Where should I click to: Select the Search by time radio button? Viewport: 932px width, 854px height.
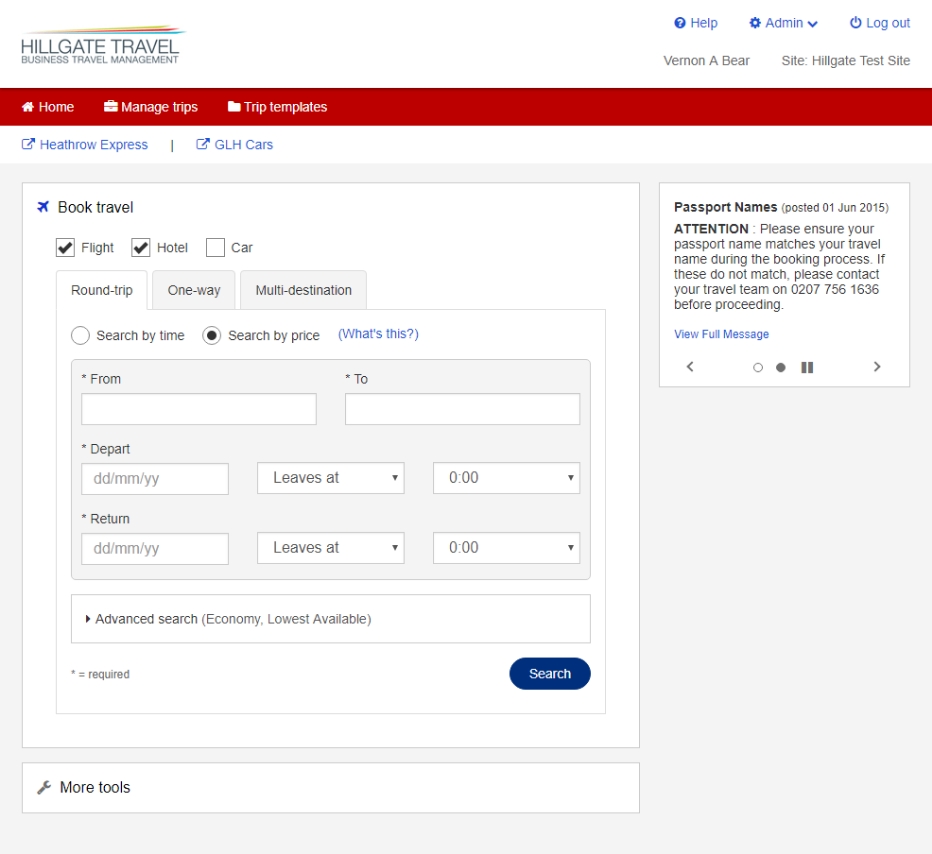(x=81, y=336)
